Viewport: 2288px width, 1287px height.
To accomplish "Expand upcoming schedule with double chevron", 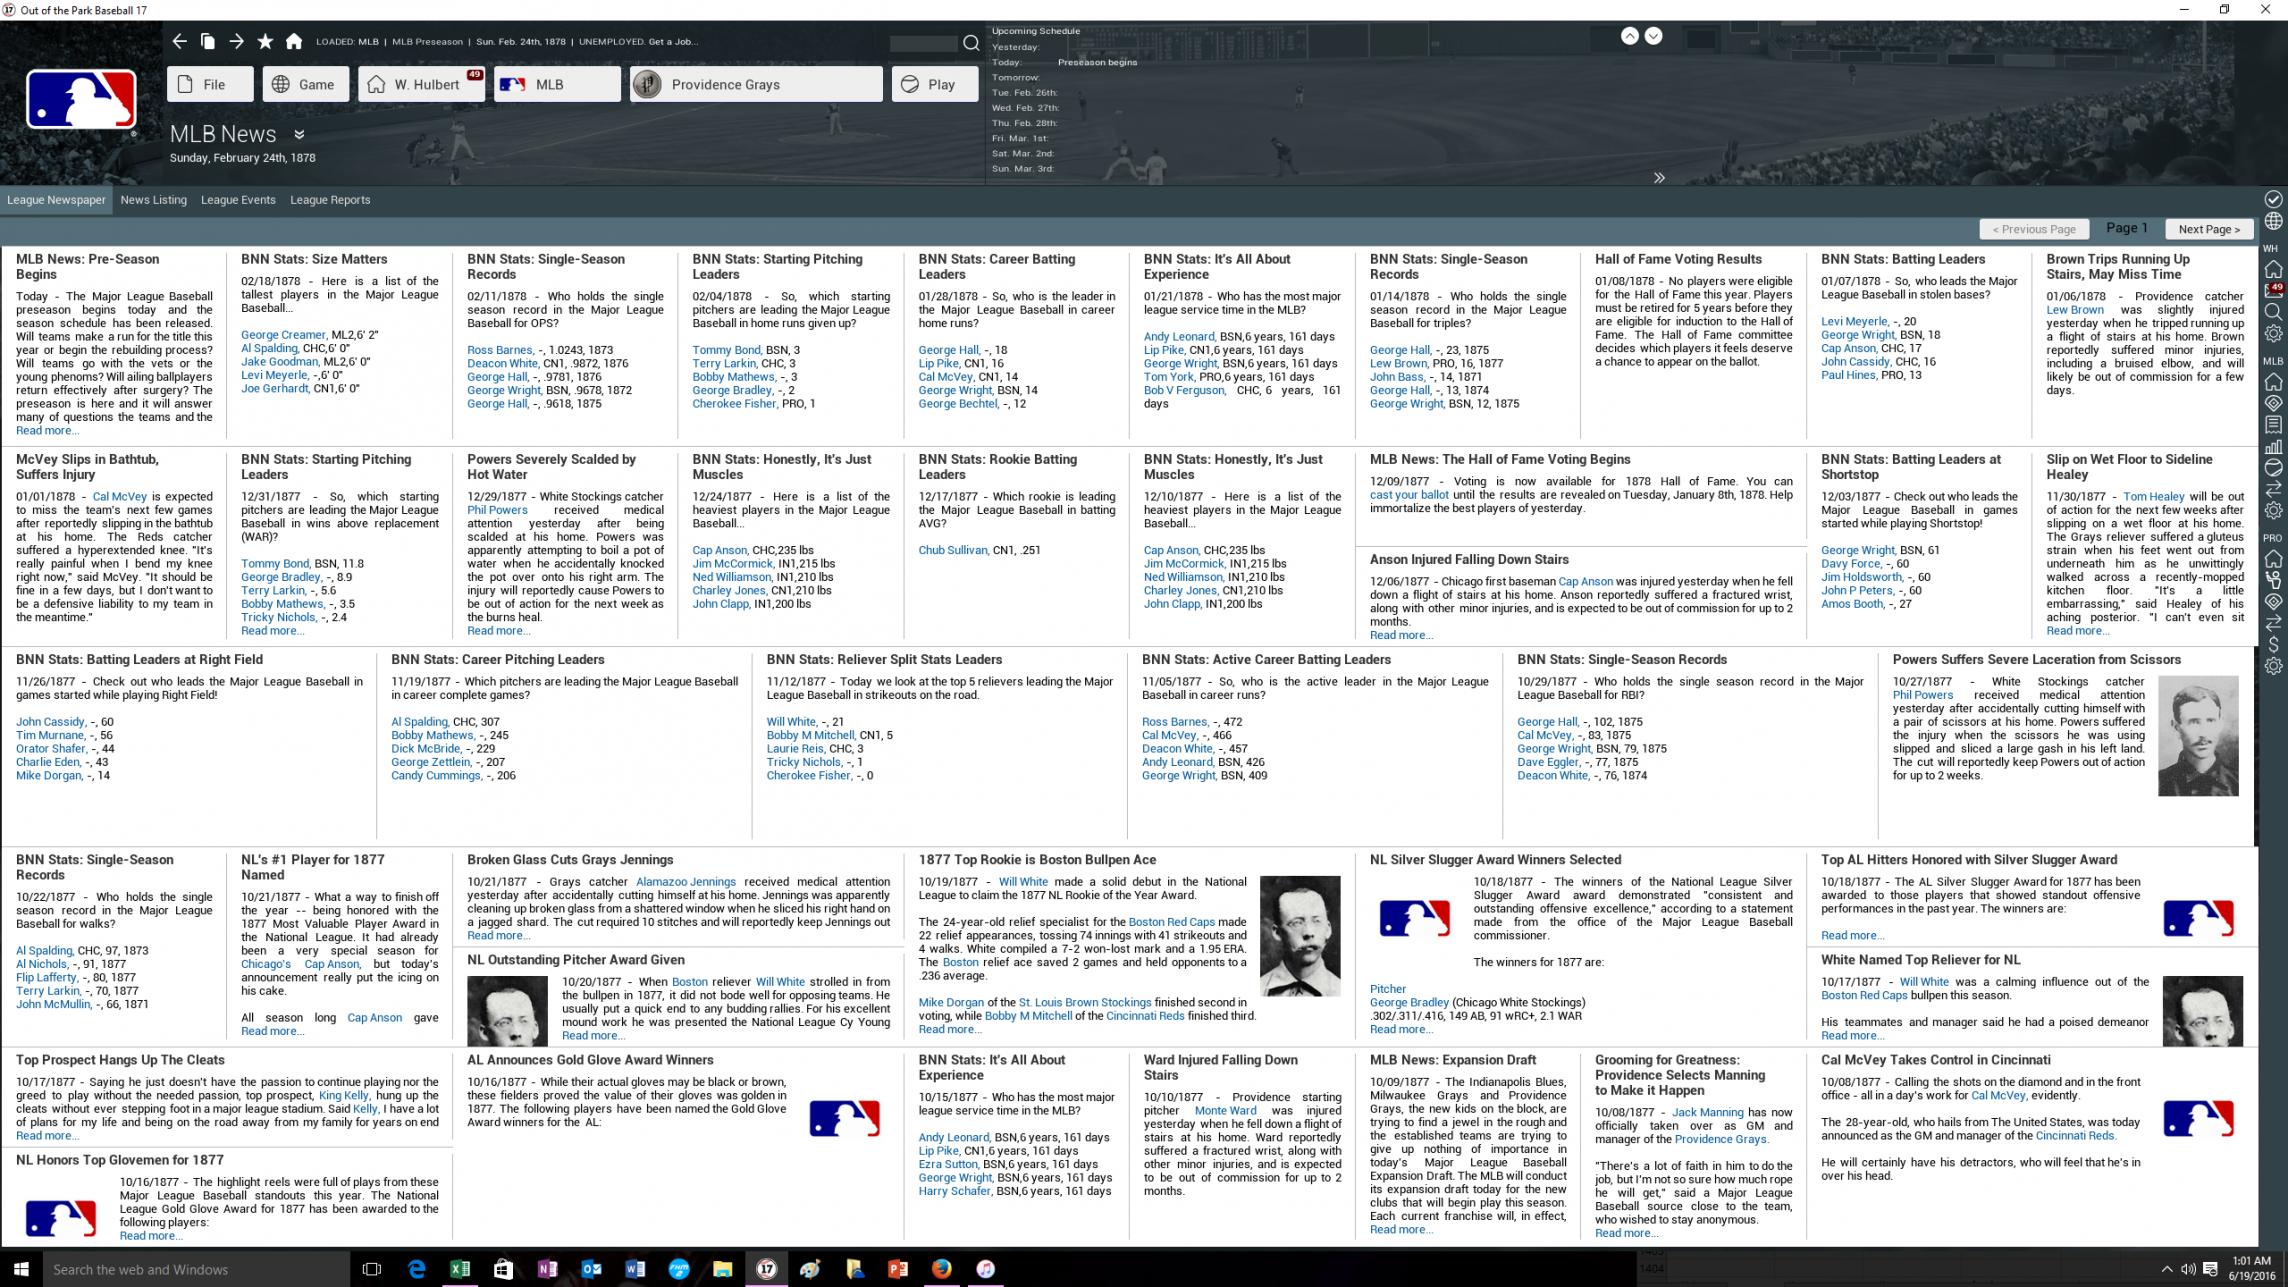I will tap(1659, 178).
